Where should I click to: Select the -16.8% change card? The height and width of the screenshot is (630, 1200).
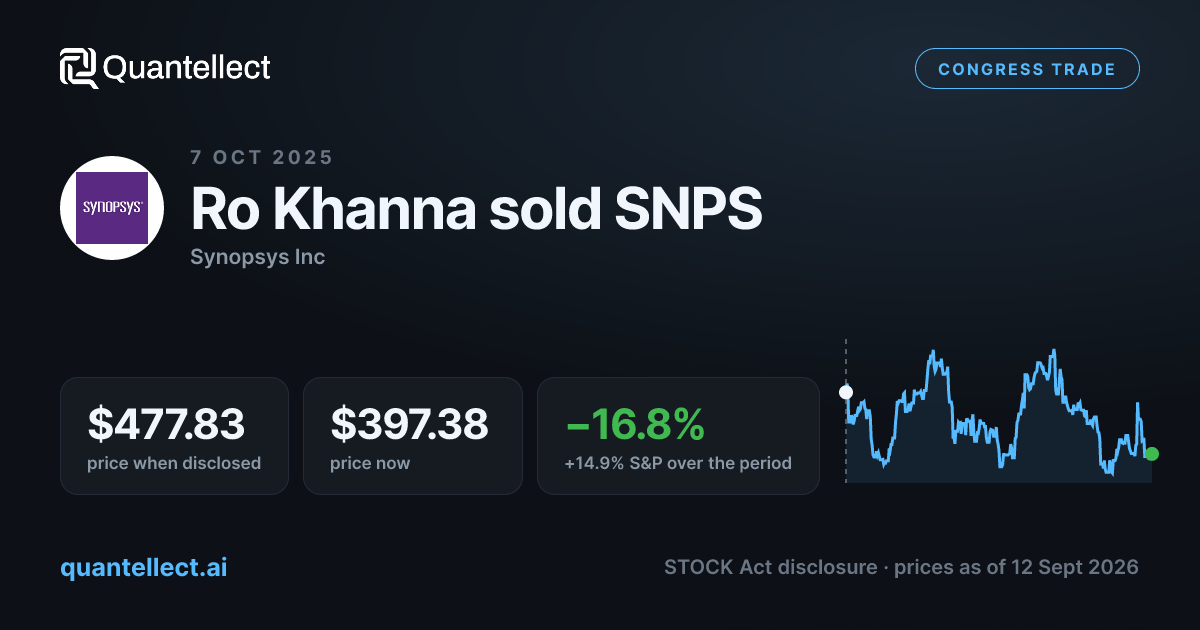point(678,435)
